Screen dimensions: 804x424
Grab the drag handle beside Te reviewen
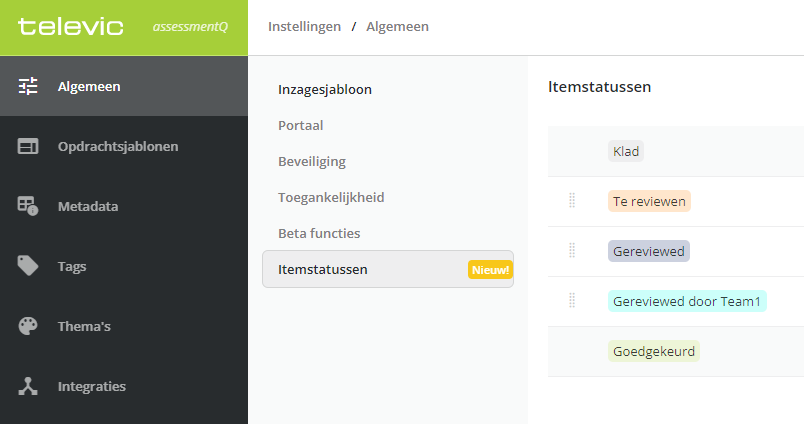tap(572, 200)
